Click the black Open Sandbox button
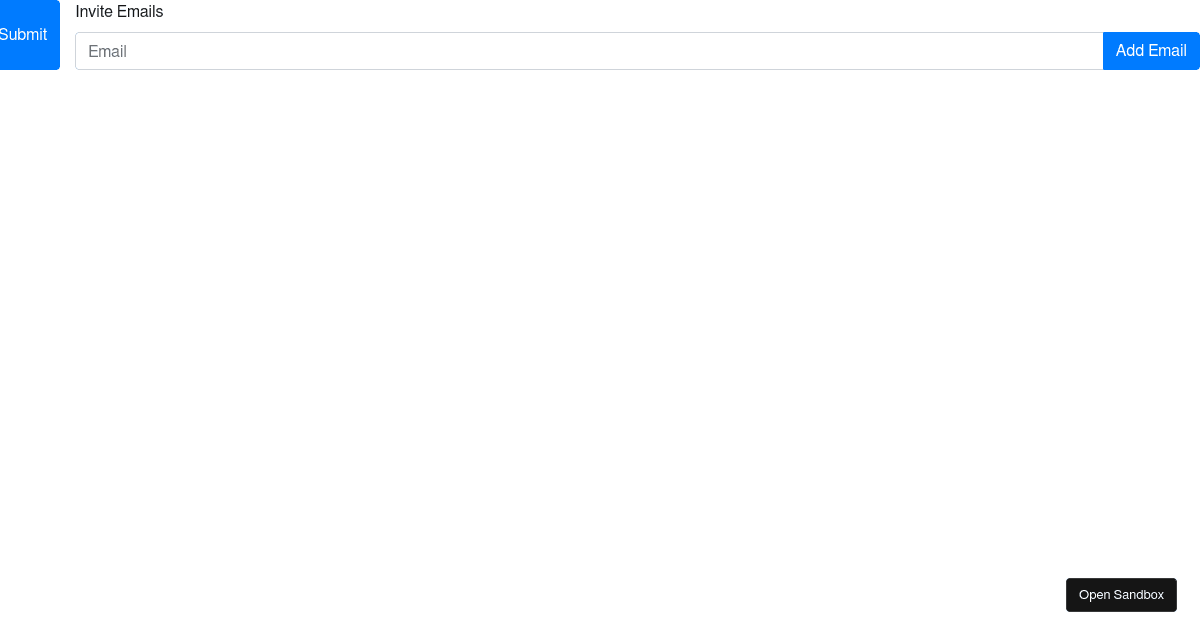 pos(1121,595)
